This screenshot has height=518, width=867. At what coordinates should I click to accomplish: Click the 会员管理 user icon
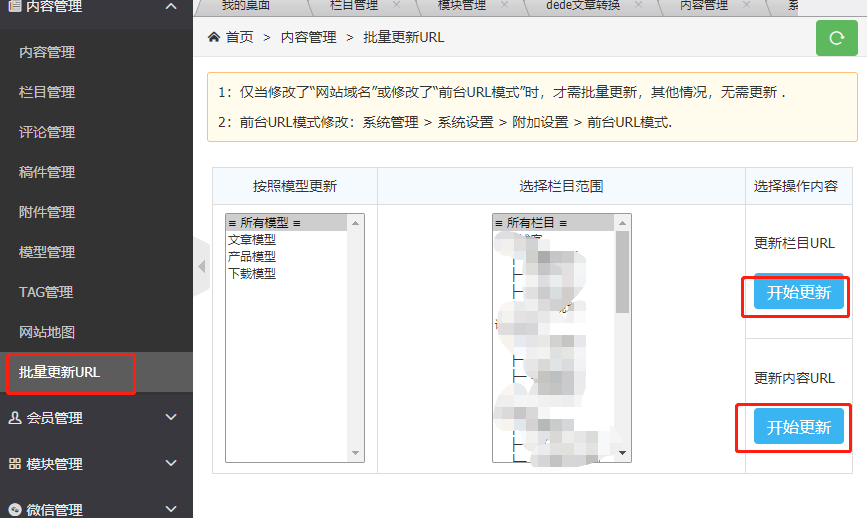15,417
